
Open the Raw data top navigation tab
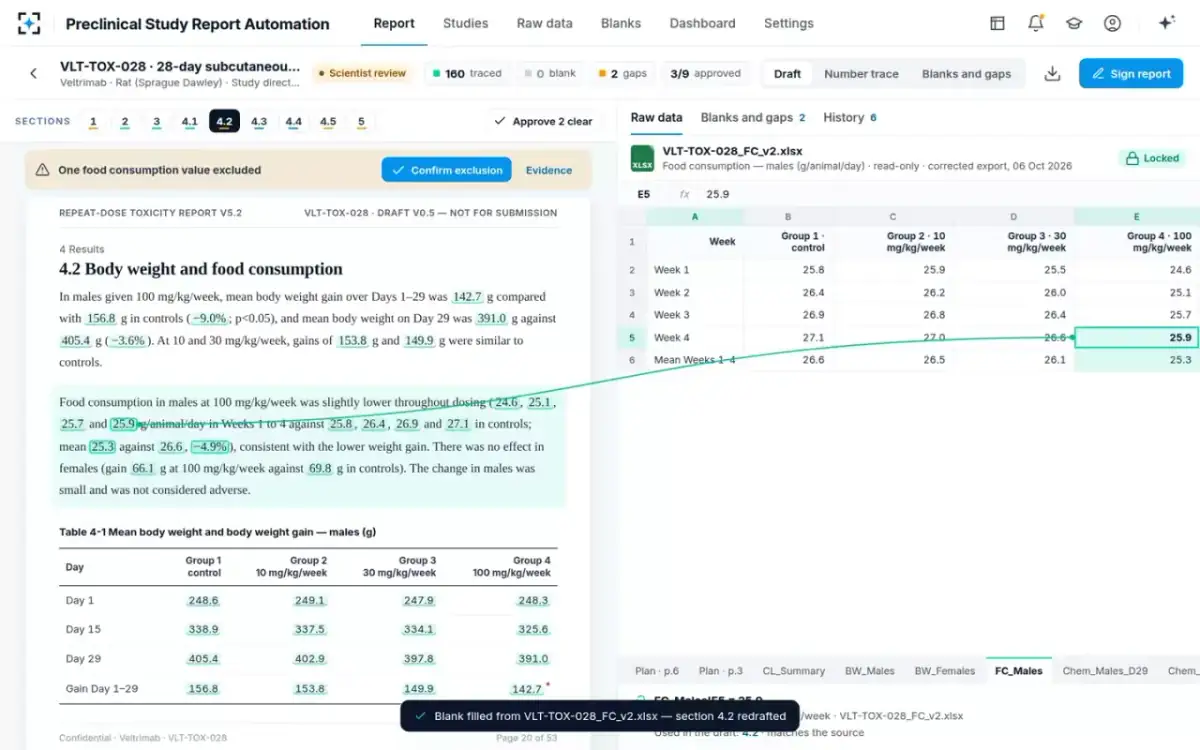pos(544,23)
